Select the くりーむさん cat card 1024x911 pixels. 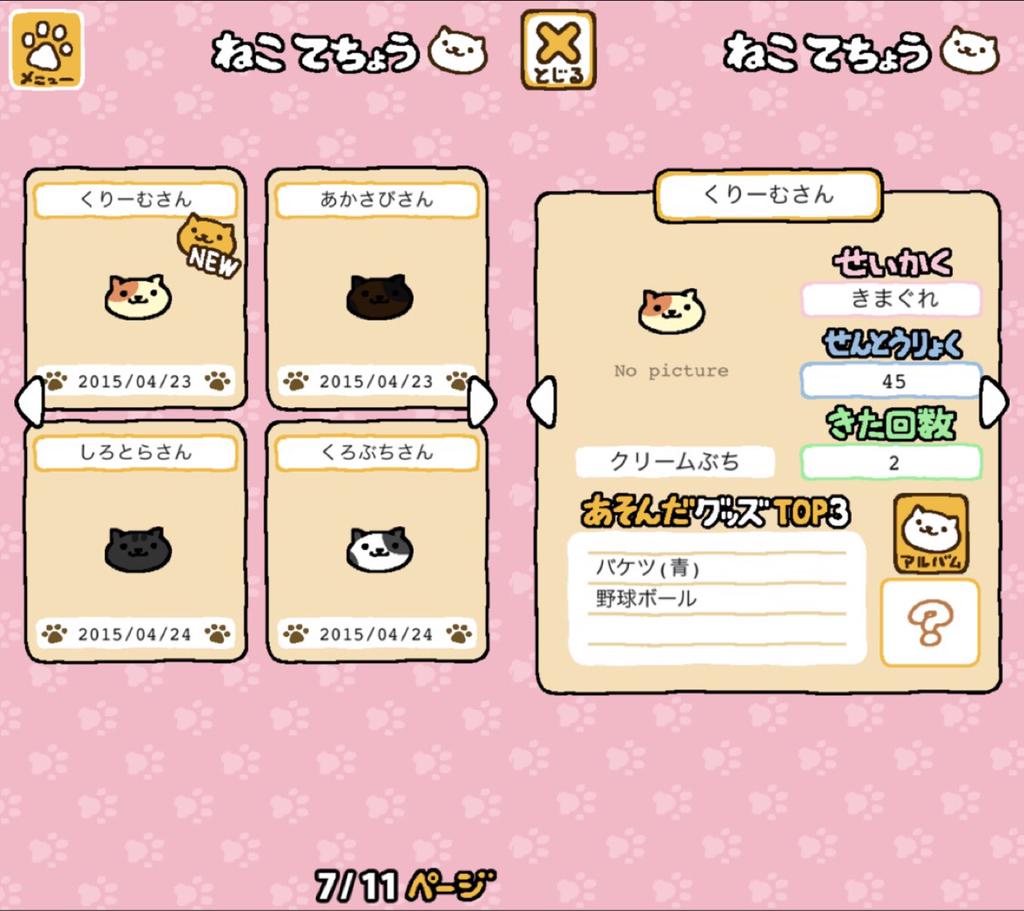(136, 288)
